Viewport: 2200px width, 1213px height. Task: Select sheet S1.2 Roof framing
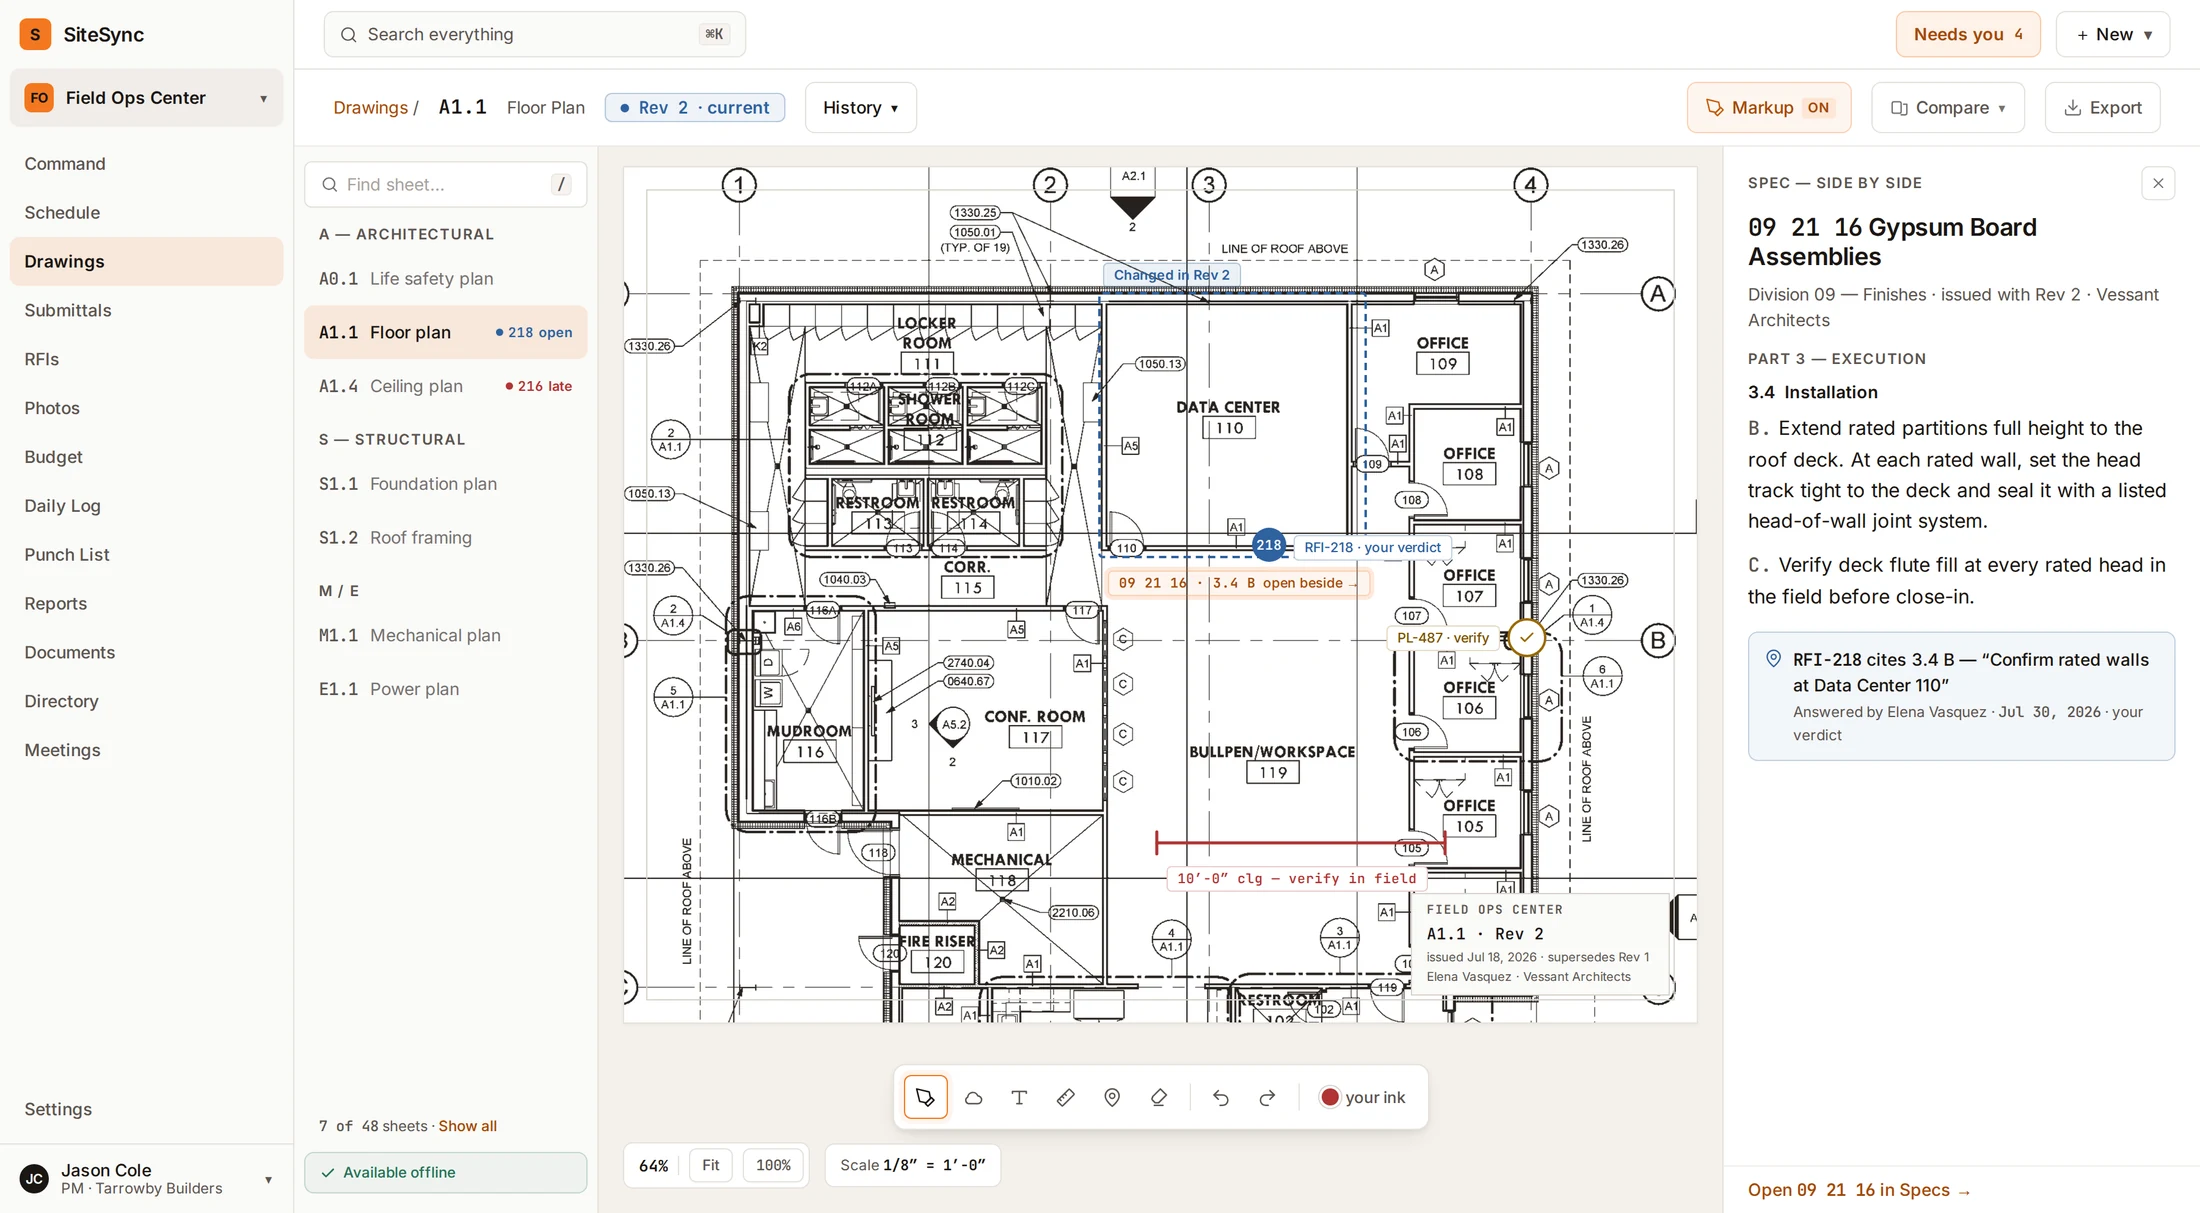[445, 537]
